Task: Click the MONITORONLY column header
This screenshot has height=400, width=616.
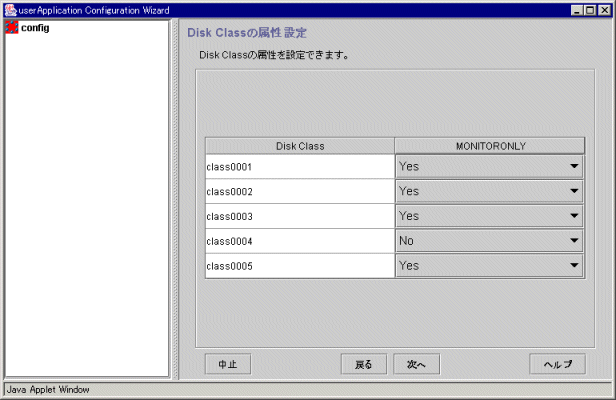Action: pyautogui.click(x=490, y=146)
